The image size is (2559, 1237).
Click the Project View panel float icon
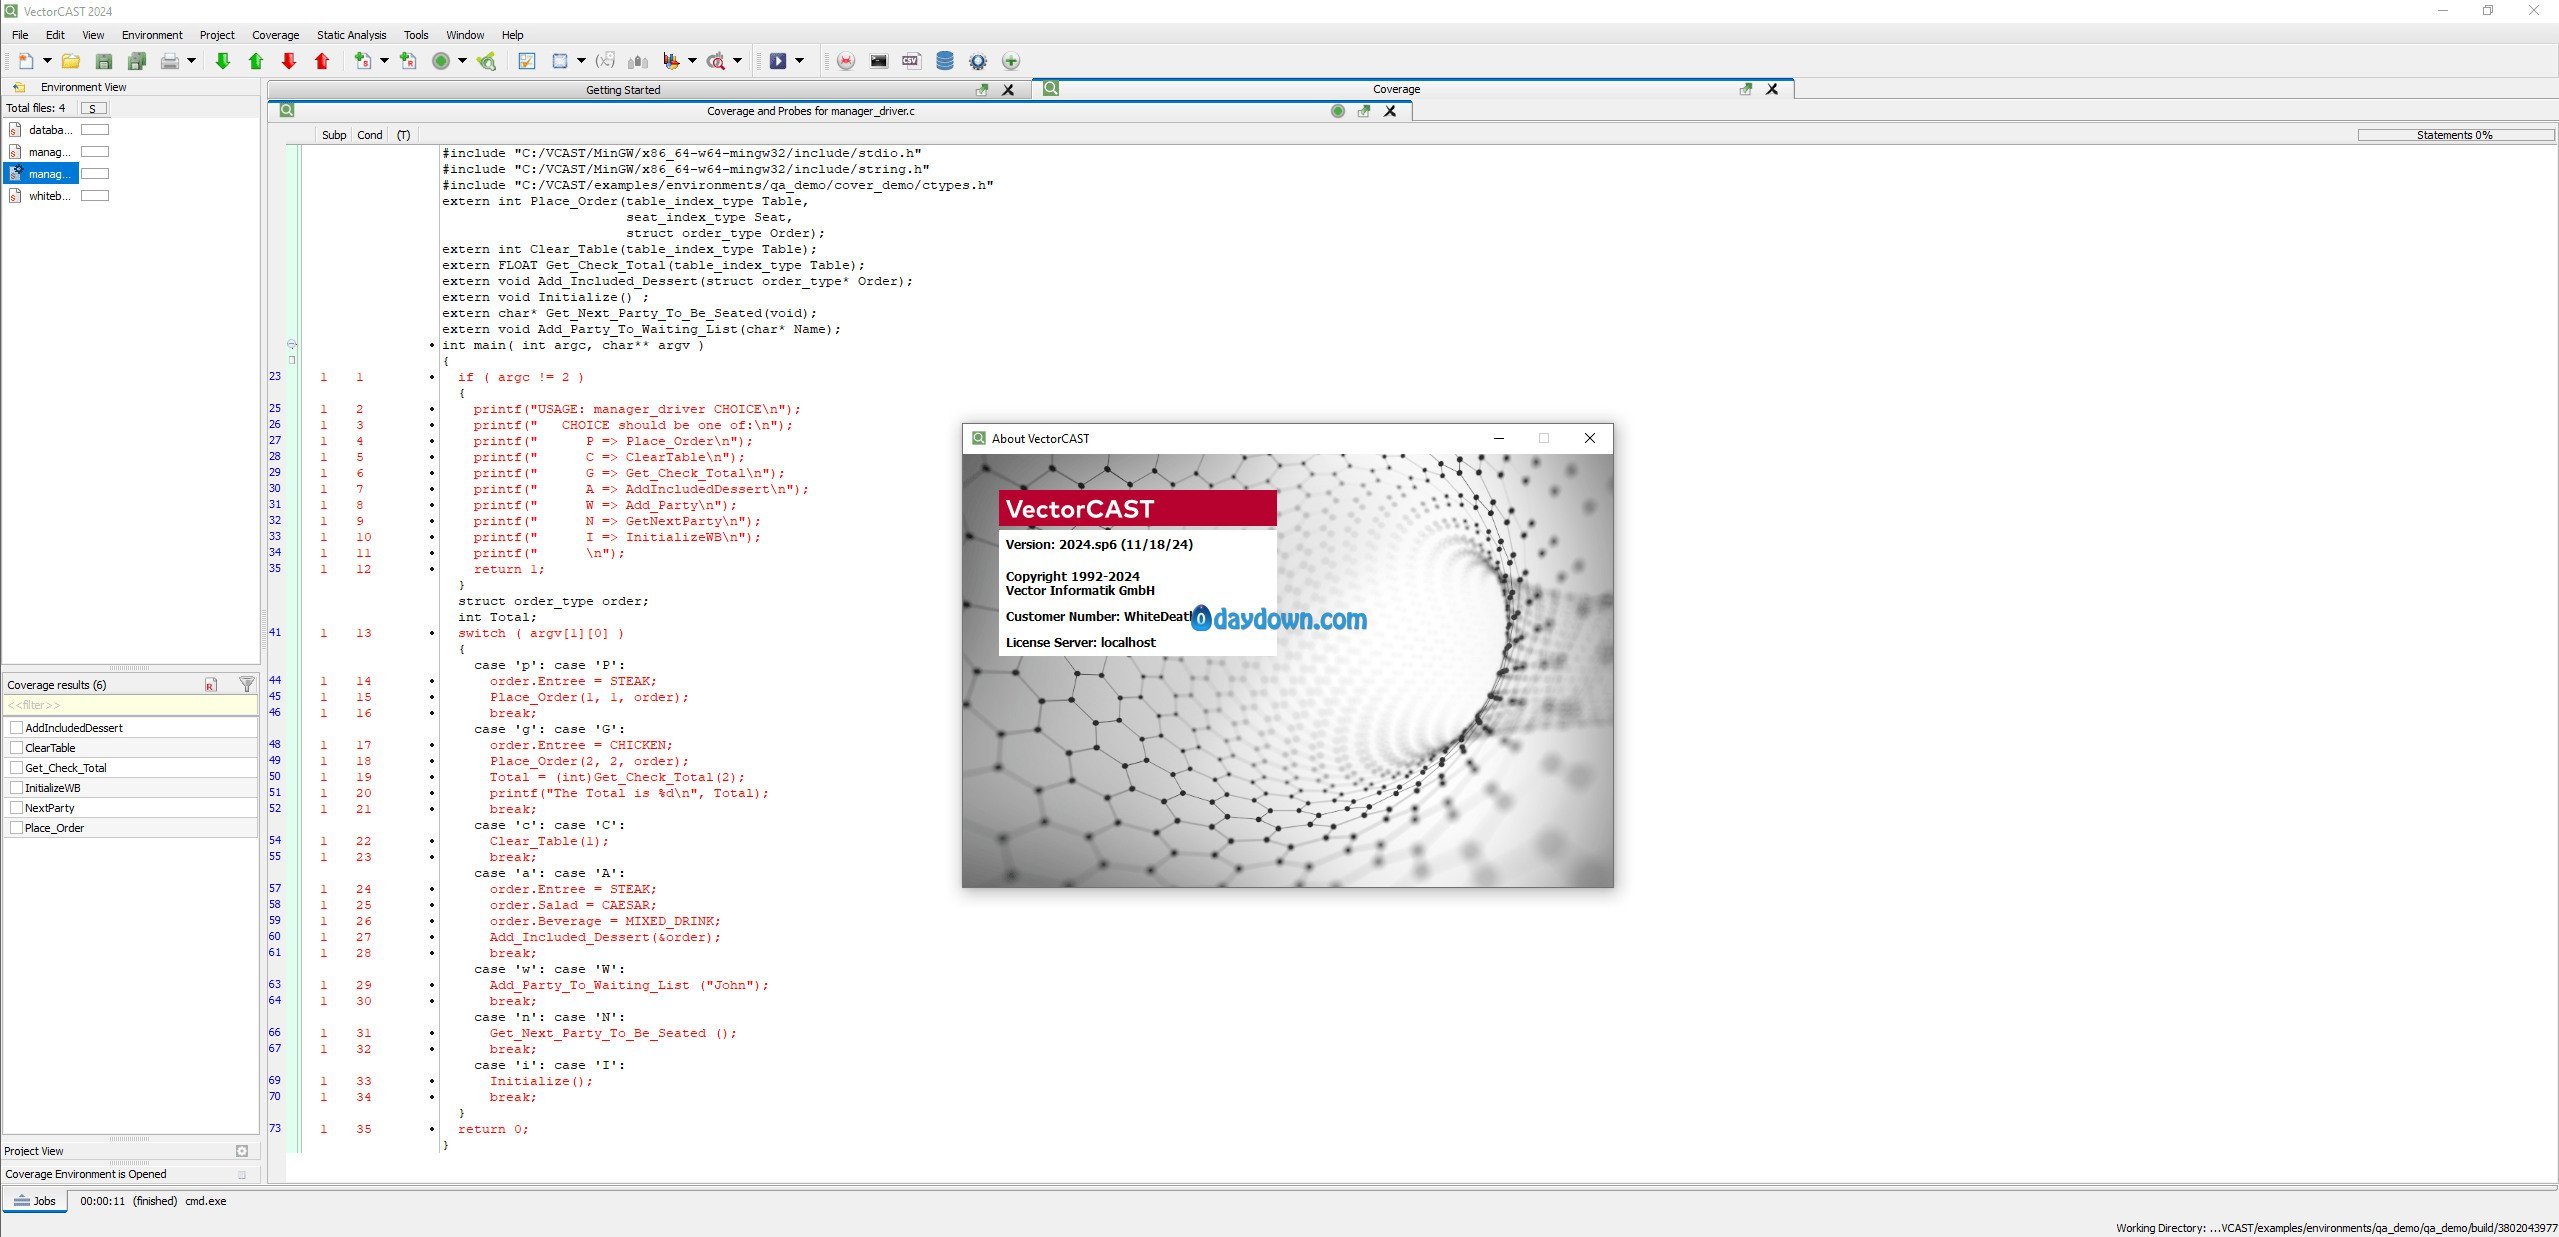(242, 1151)
